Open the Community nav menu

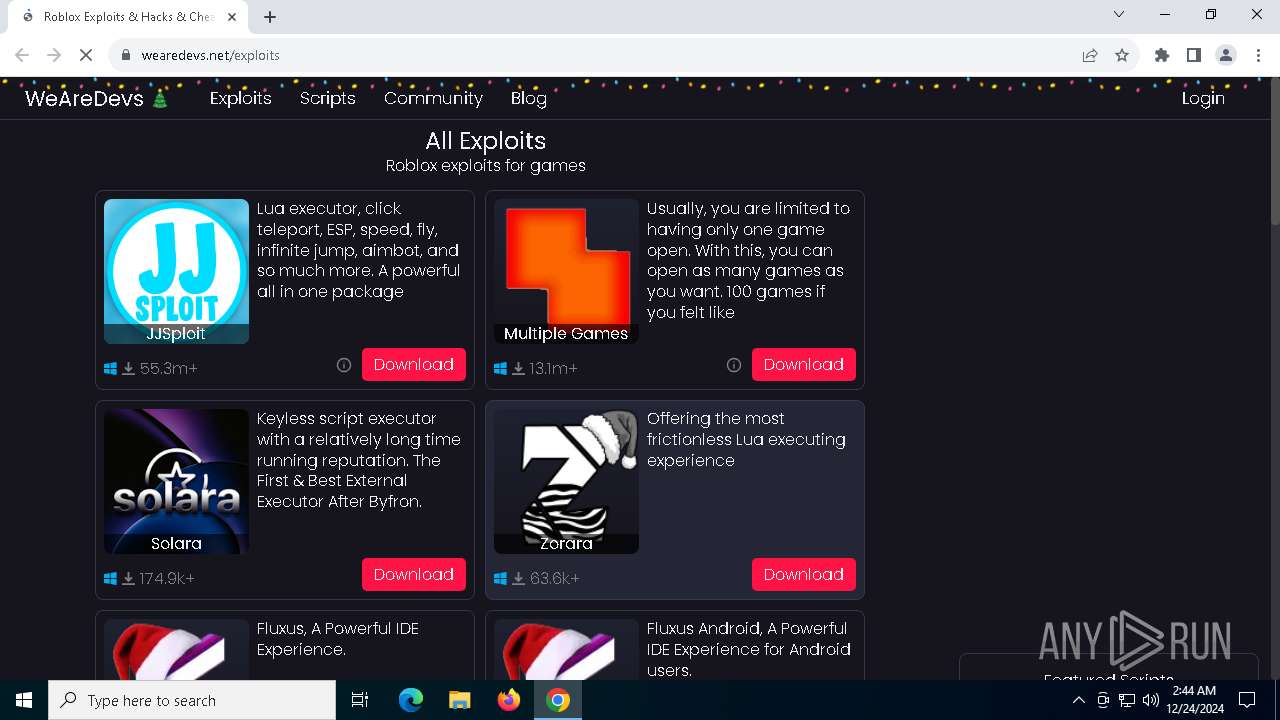coord(433,98)
